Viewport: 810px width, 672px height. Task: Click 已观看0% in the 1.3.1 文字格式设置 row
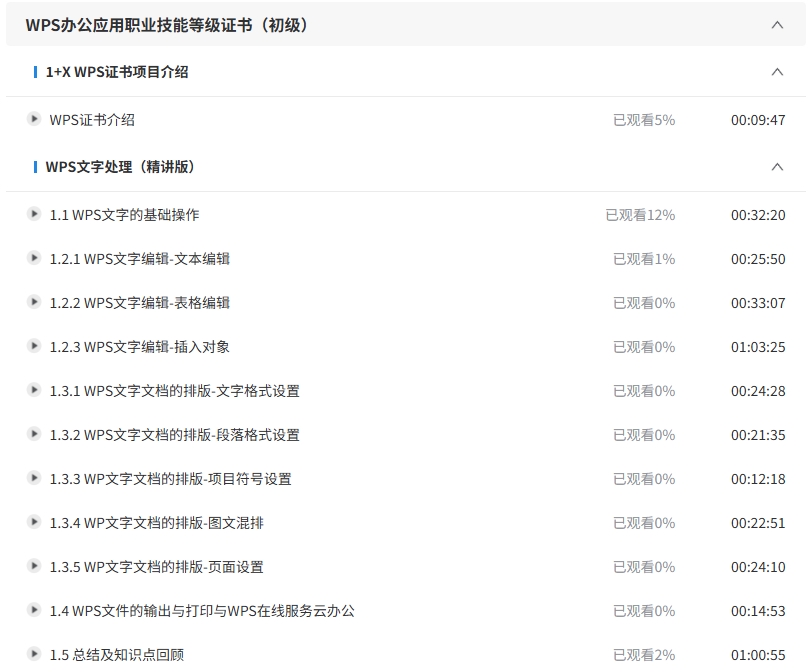click(x=644, y=391)
